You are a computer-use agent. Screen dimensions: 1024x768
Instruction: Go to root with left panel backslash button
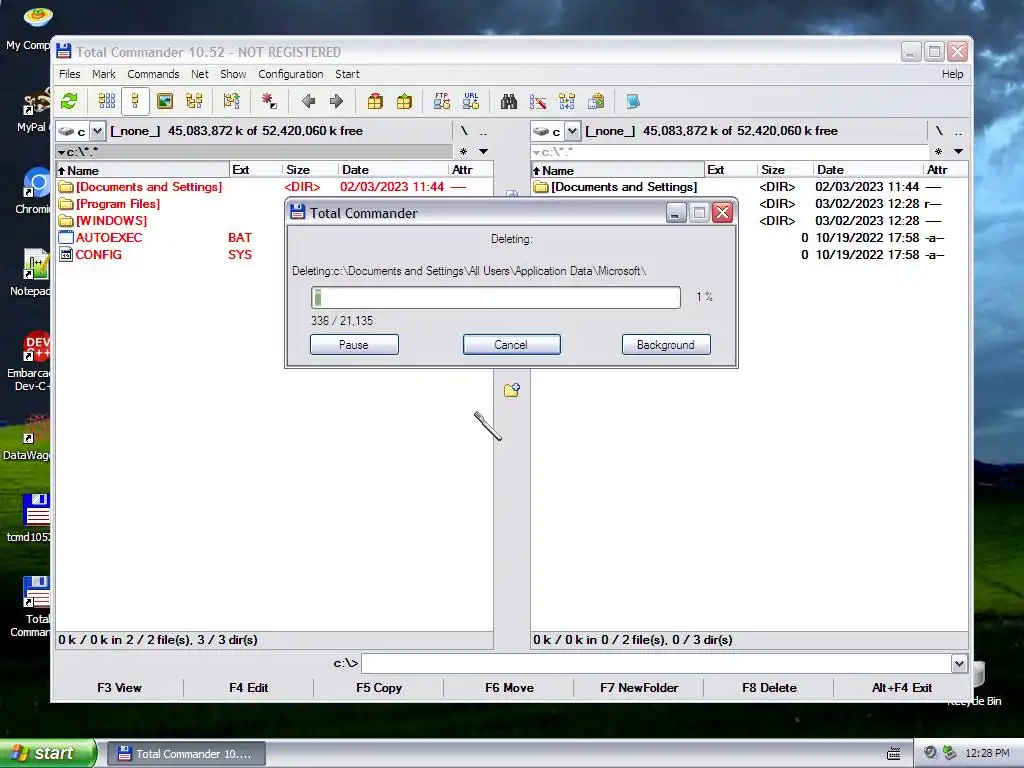click(x=464, y=131)
